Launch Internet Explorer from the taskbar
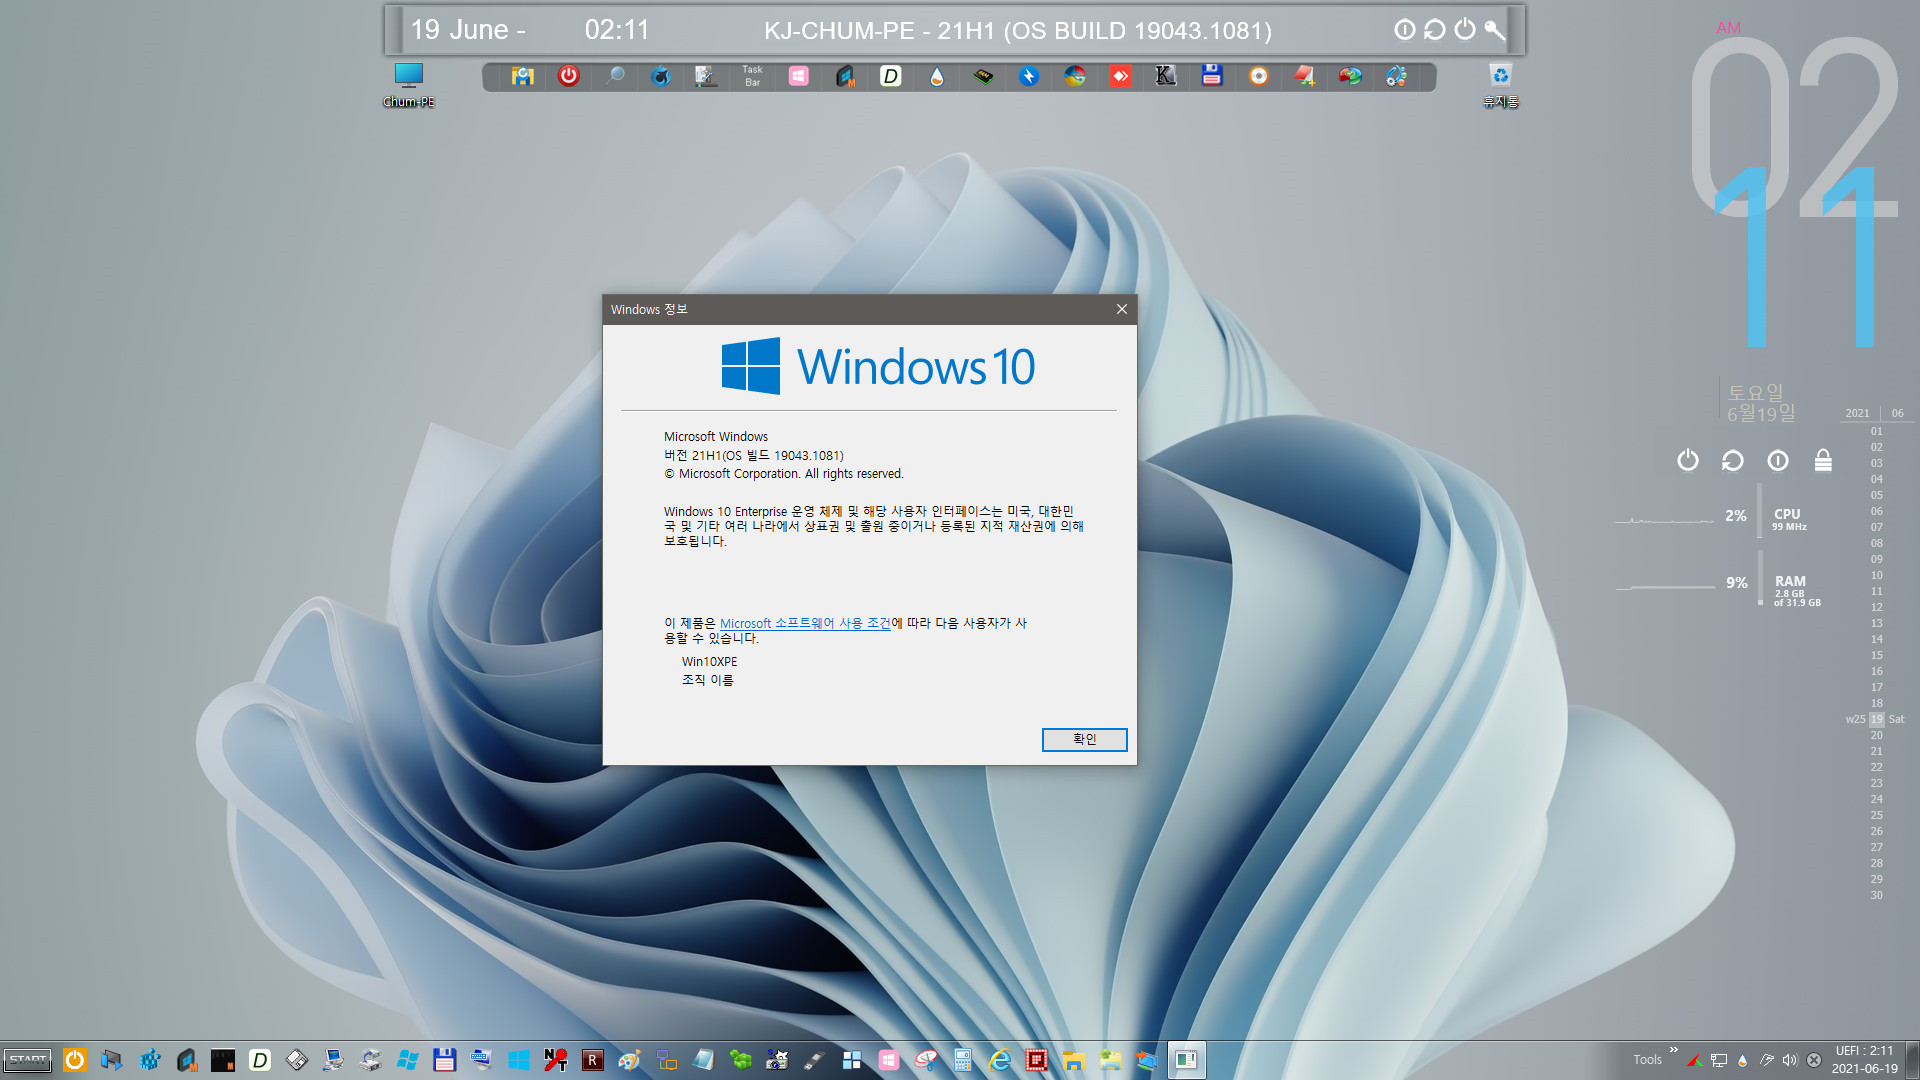Viewport: 1920px width, 1080px height. click(x=1000, y=1060)
